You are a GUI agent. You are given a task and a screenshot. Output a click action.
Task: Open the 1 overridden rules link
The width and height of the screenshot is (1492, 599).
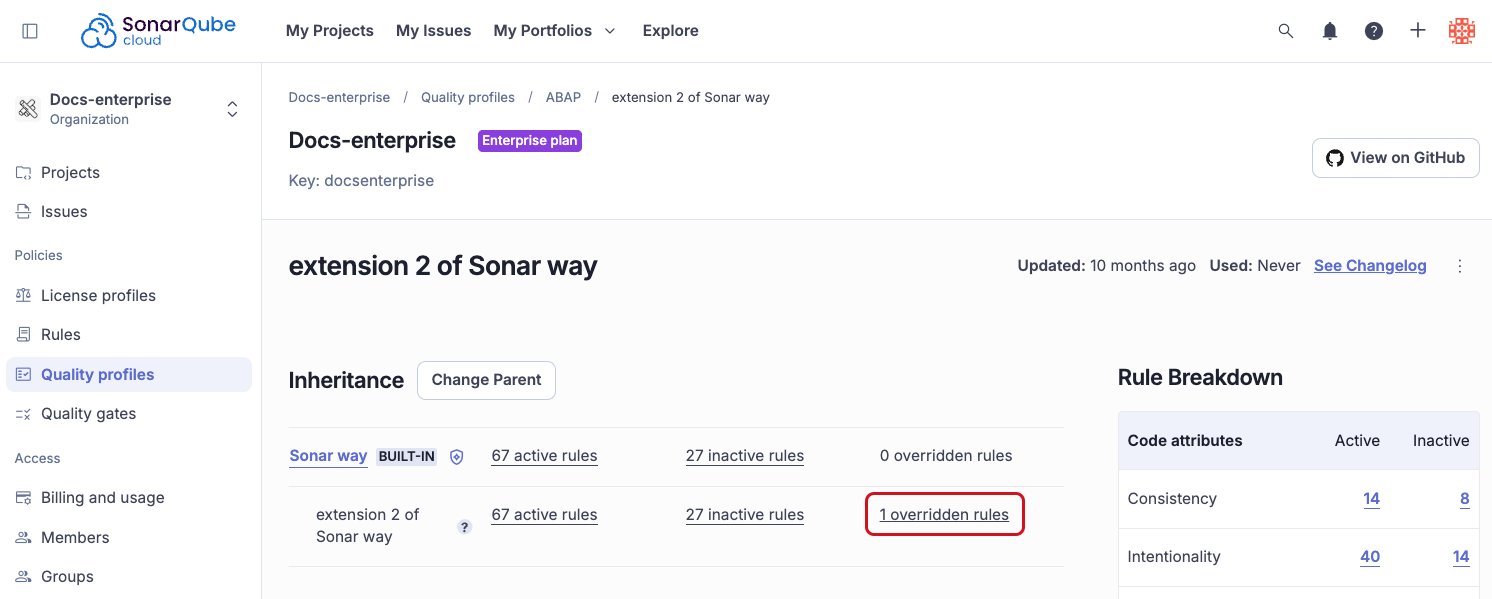pyautogui.click(x=944, y=515)
